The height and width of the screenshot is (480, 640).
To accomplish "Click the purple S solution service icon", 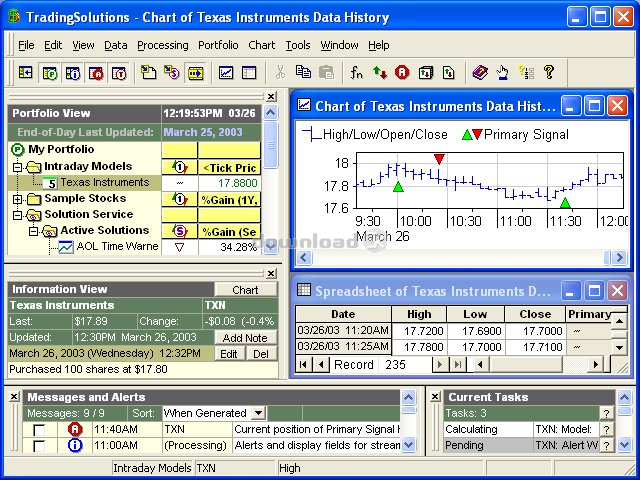I will (x=172, y=73).
